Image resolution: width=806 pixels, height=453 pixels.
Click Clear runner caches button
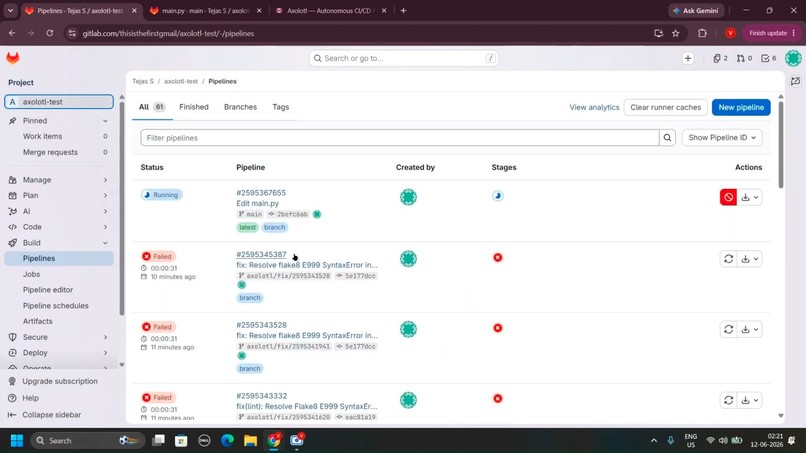point(665,107)
